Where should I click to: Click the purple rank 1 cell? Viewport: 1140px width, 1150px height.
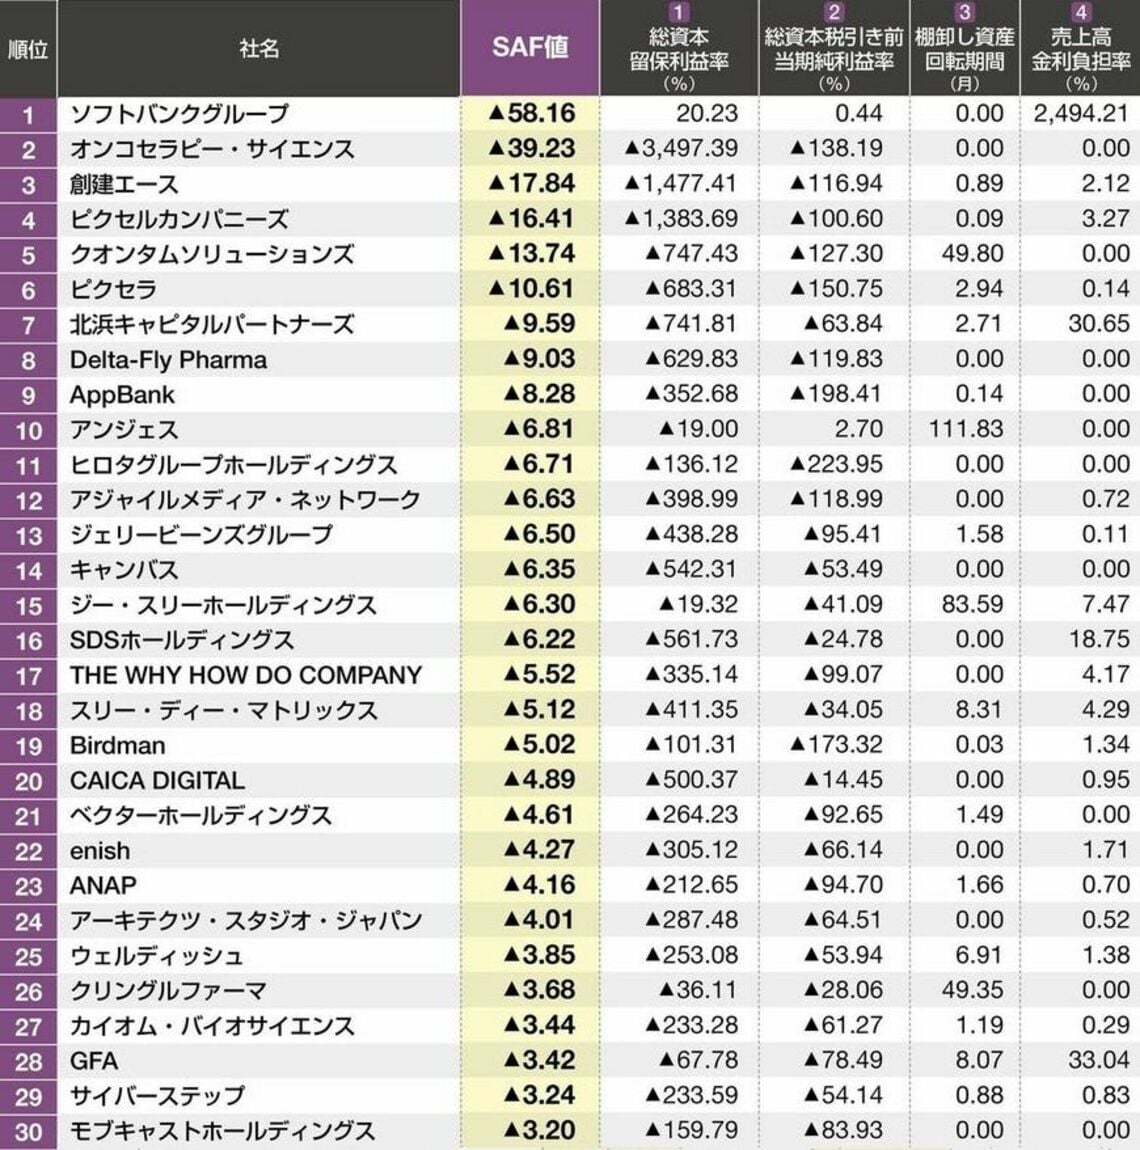coord(28,114)
